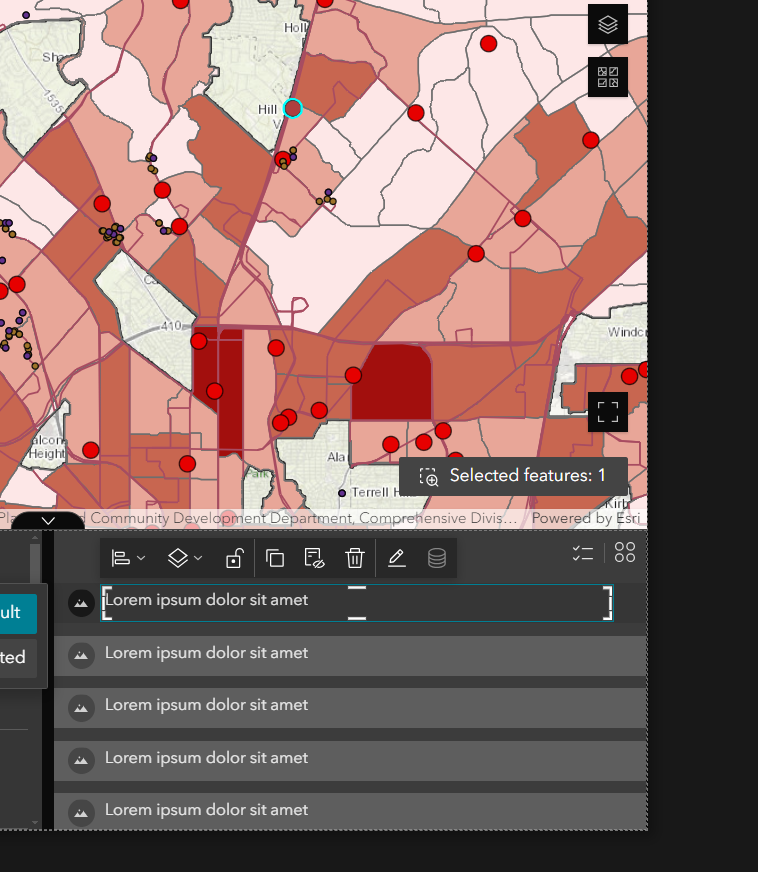Collapse the panel using the down chevron tab
The width and height of the screenshot is (758, 872).
(x=48, y=521)
